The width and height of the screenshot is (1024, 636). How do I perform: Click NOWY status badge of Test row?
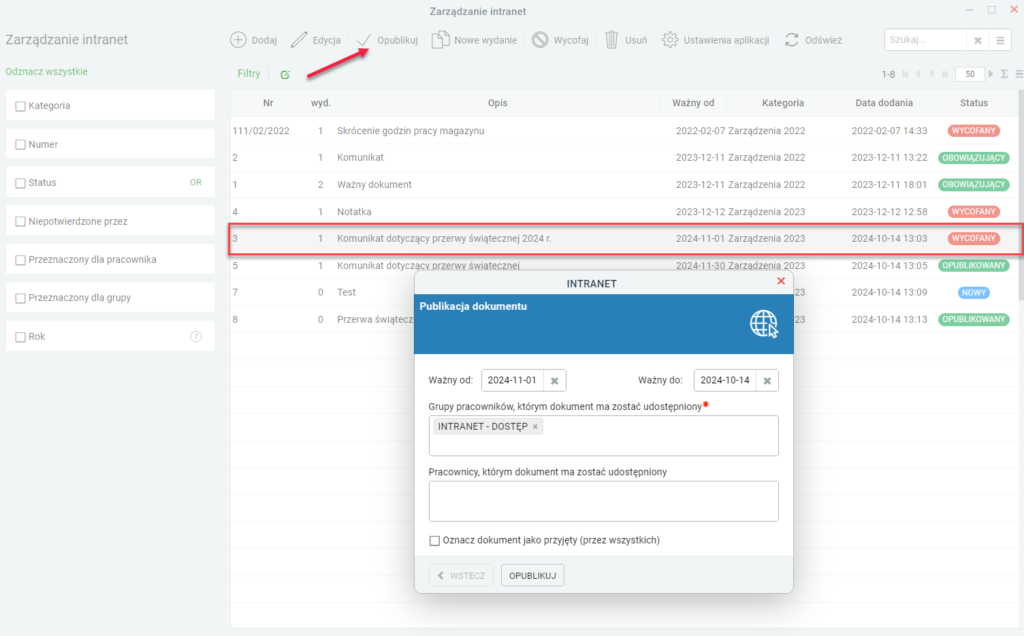tap(973, 293)
